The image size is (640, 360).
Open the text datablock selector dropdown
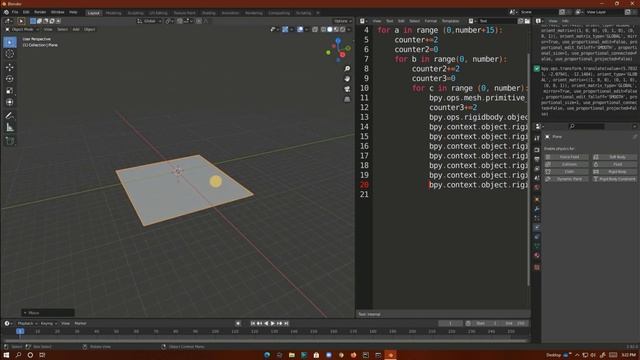coord(471,21)
